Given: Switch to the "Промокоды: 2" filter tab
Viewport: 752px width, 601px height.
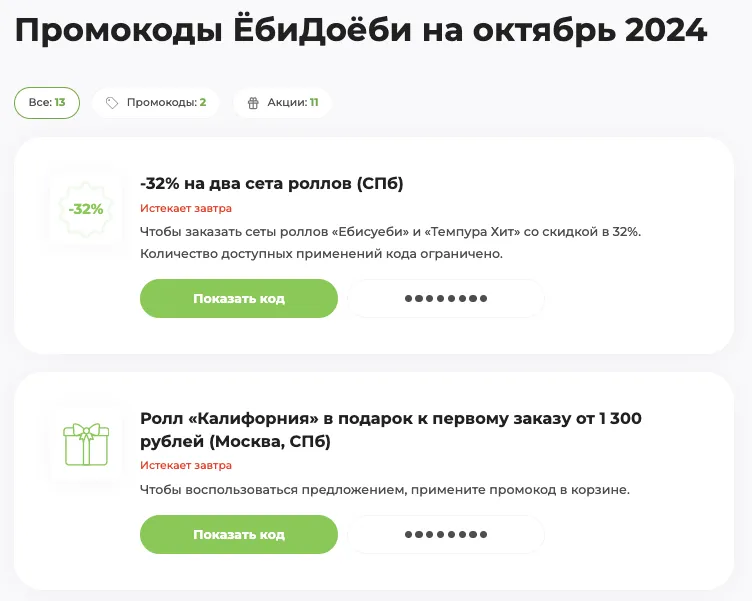Looking at the screenshot, I should (x=156, y=103).
